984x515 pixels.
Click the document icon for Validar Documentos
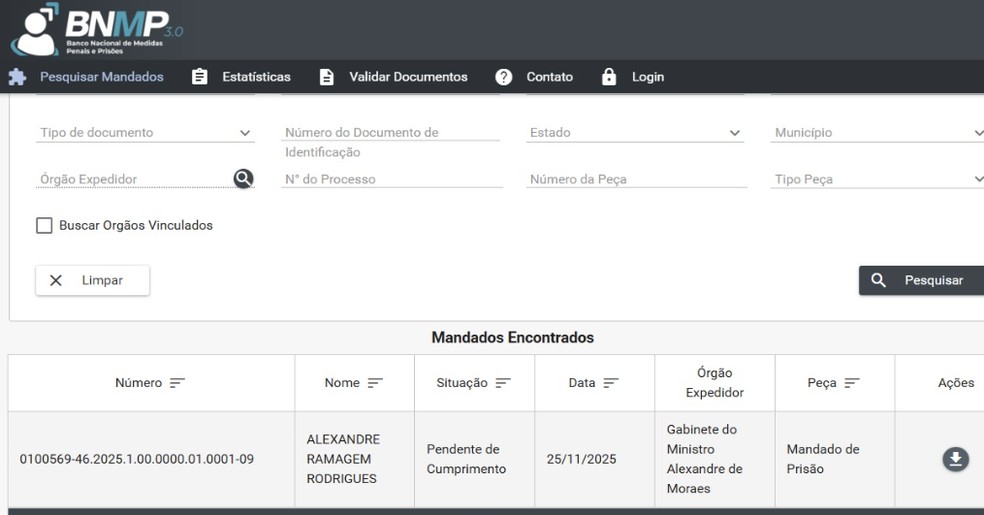[326, 77]
